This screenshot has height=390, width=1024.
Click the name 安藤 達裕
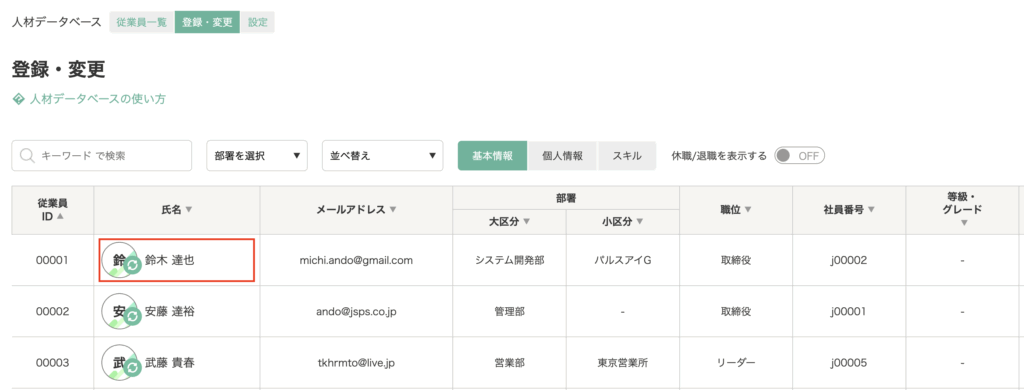(x=170, y=311)
